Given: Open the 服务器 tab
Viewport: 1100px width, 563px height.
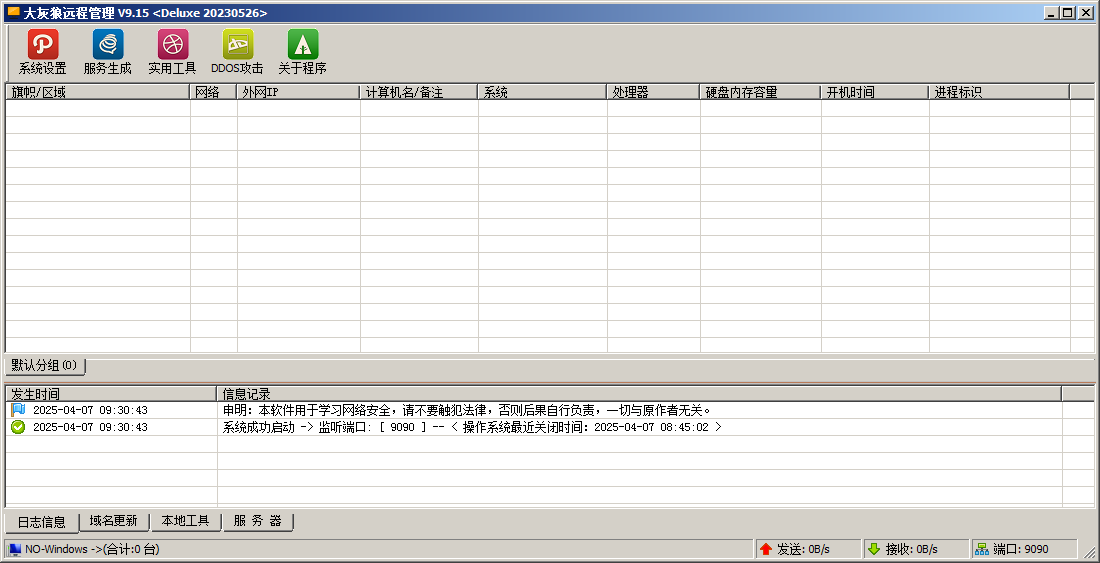Looking at the screenshot, I should click(257, 521).
